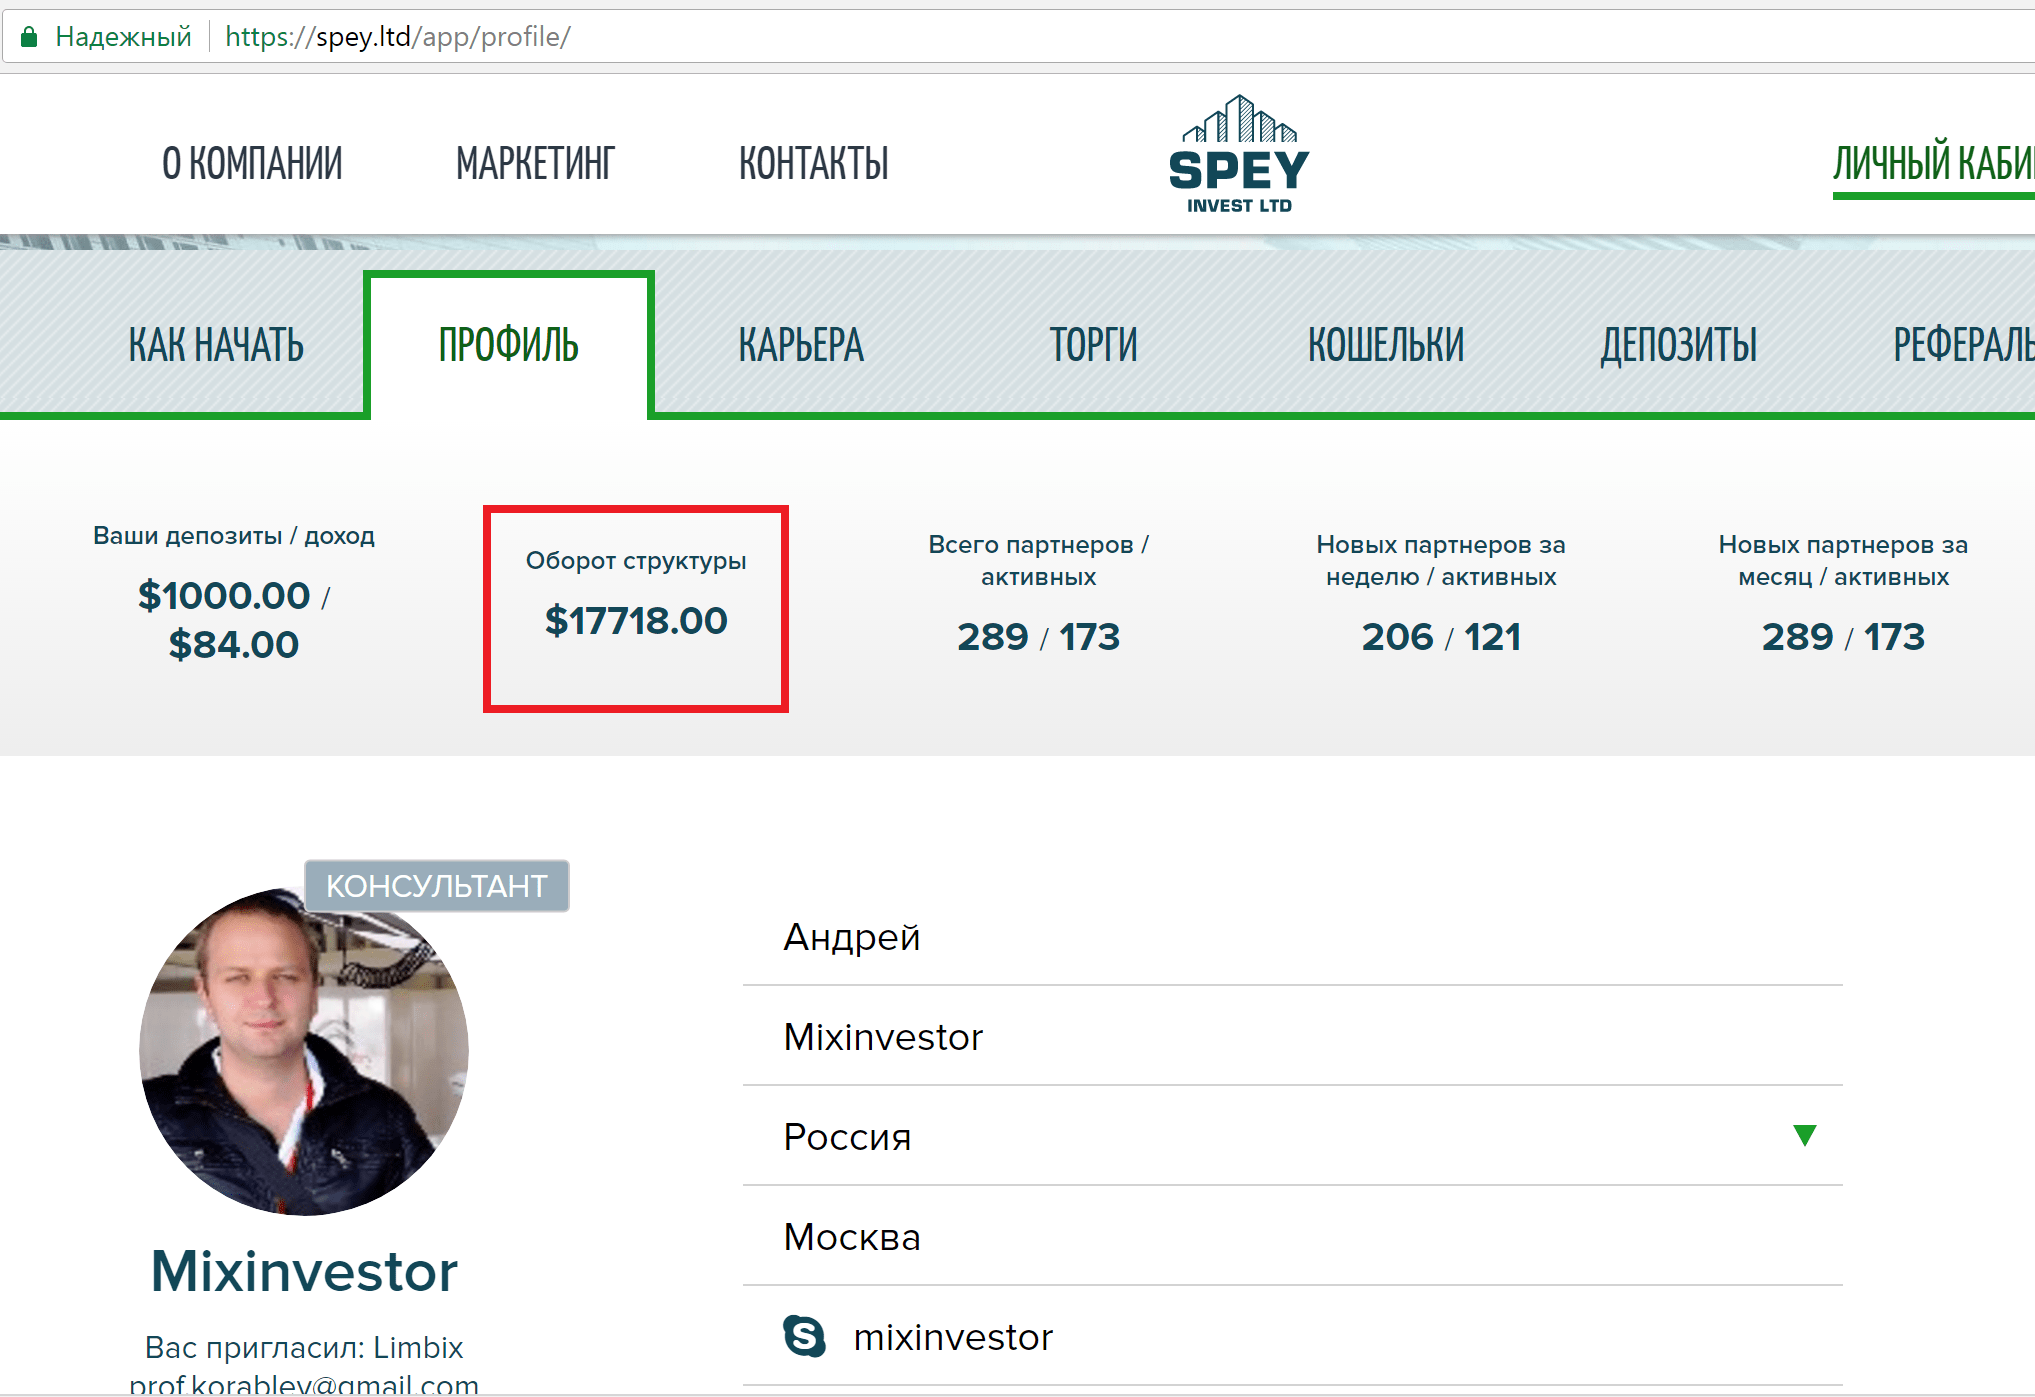Click the Skype field containing mixinvestor
2035x1397 pixels.
[x=1292, y=1337]
